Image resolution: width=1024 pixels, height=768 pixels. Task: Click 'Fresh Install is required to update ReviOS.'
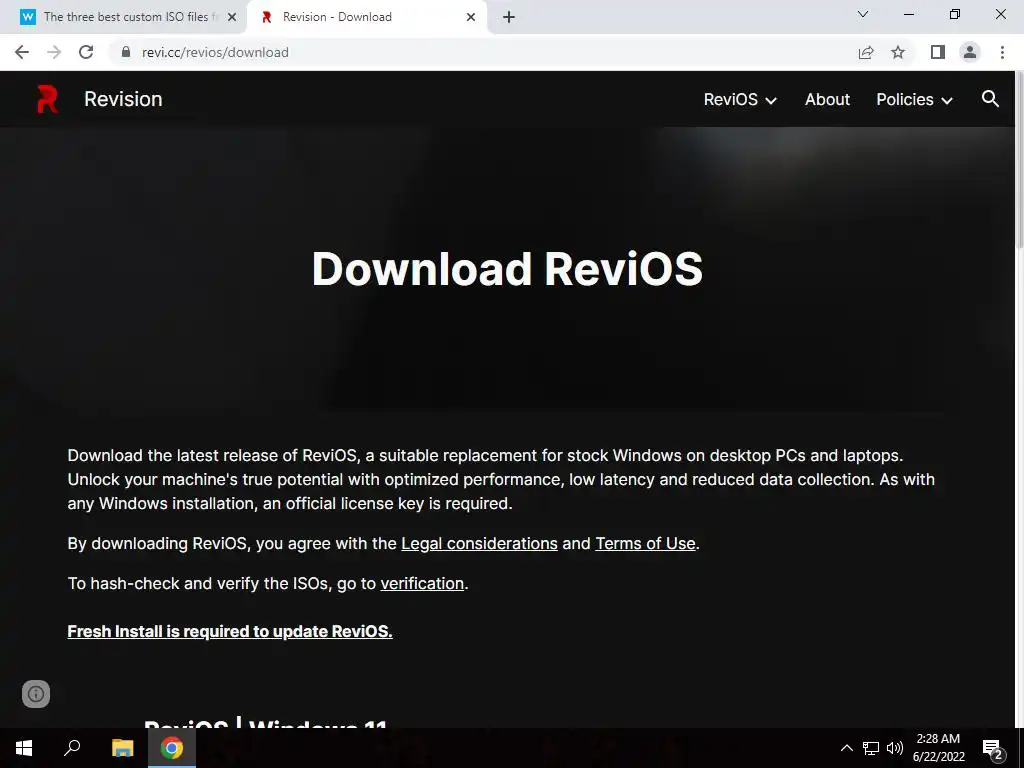(x=230, y=632)
